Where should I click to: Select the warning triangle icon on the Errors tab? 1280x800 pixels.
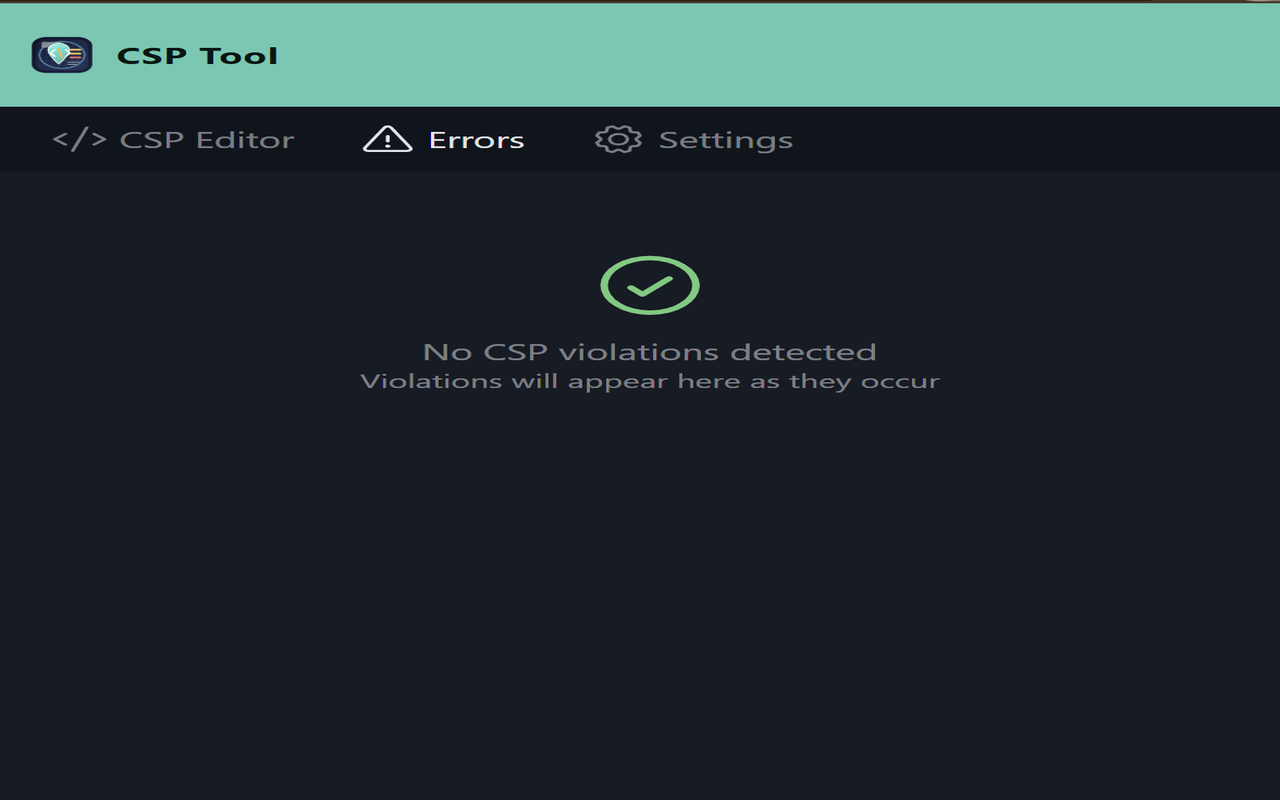[388, 139]
